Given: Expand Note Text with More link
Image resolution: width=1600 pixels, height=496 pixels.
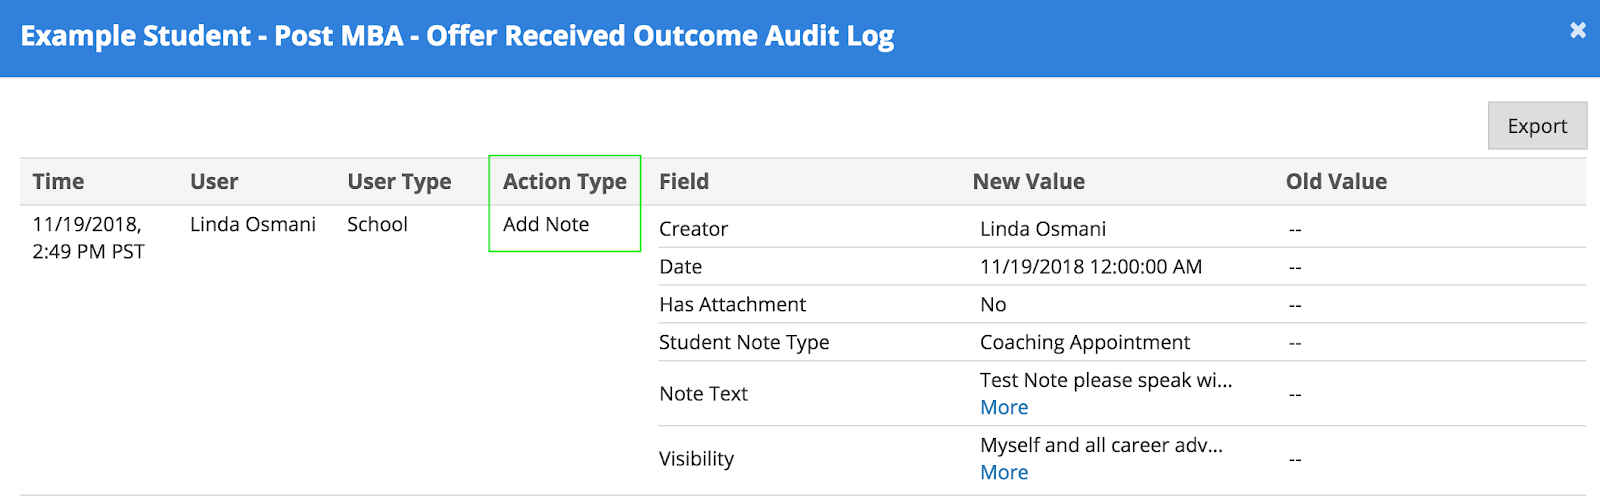Looking at the screenshot, I should pyautogui.click(x=1004, y=407).
